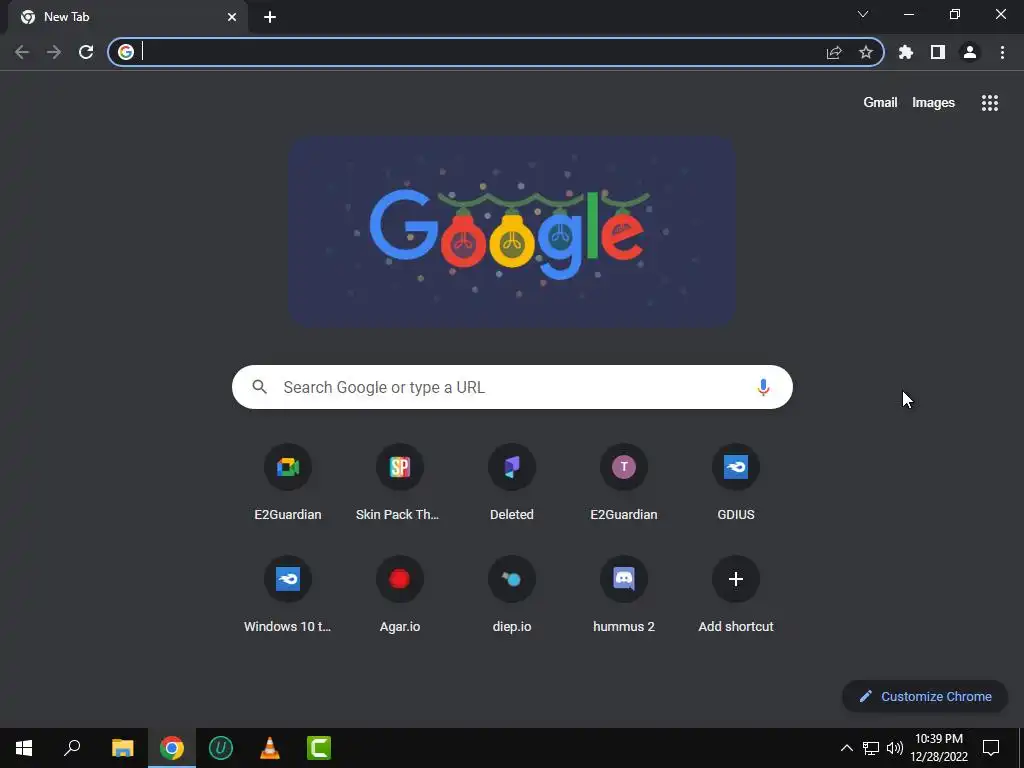Open the GDIUS shortcut

tap(736, 467)
